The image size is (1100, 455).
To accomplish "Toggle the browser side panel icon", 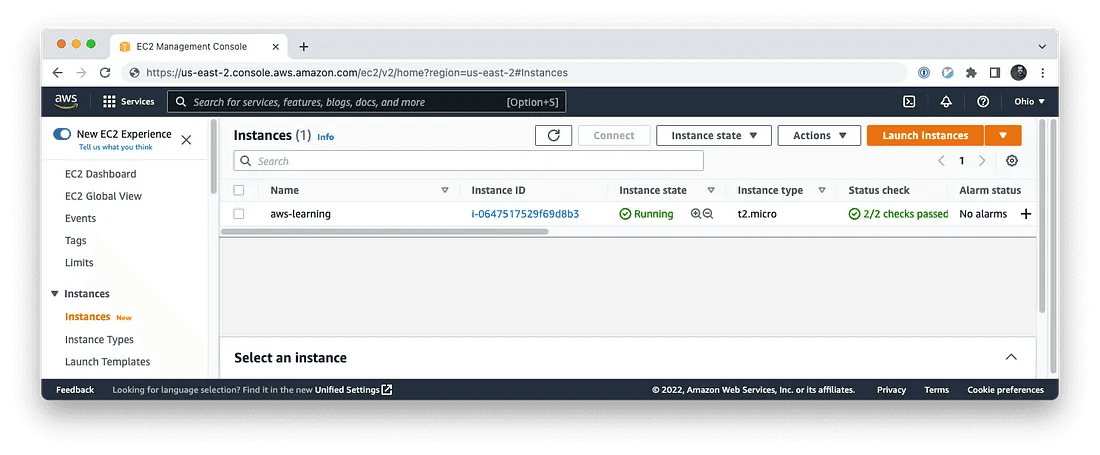I will click(995, 72).
